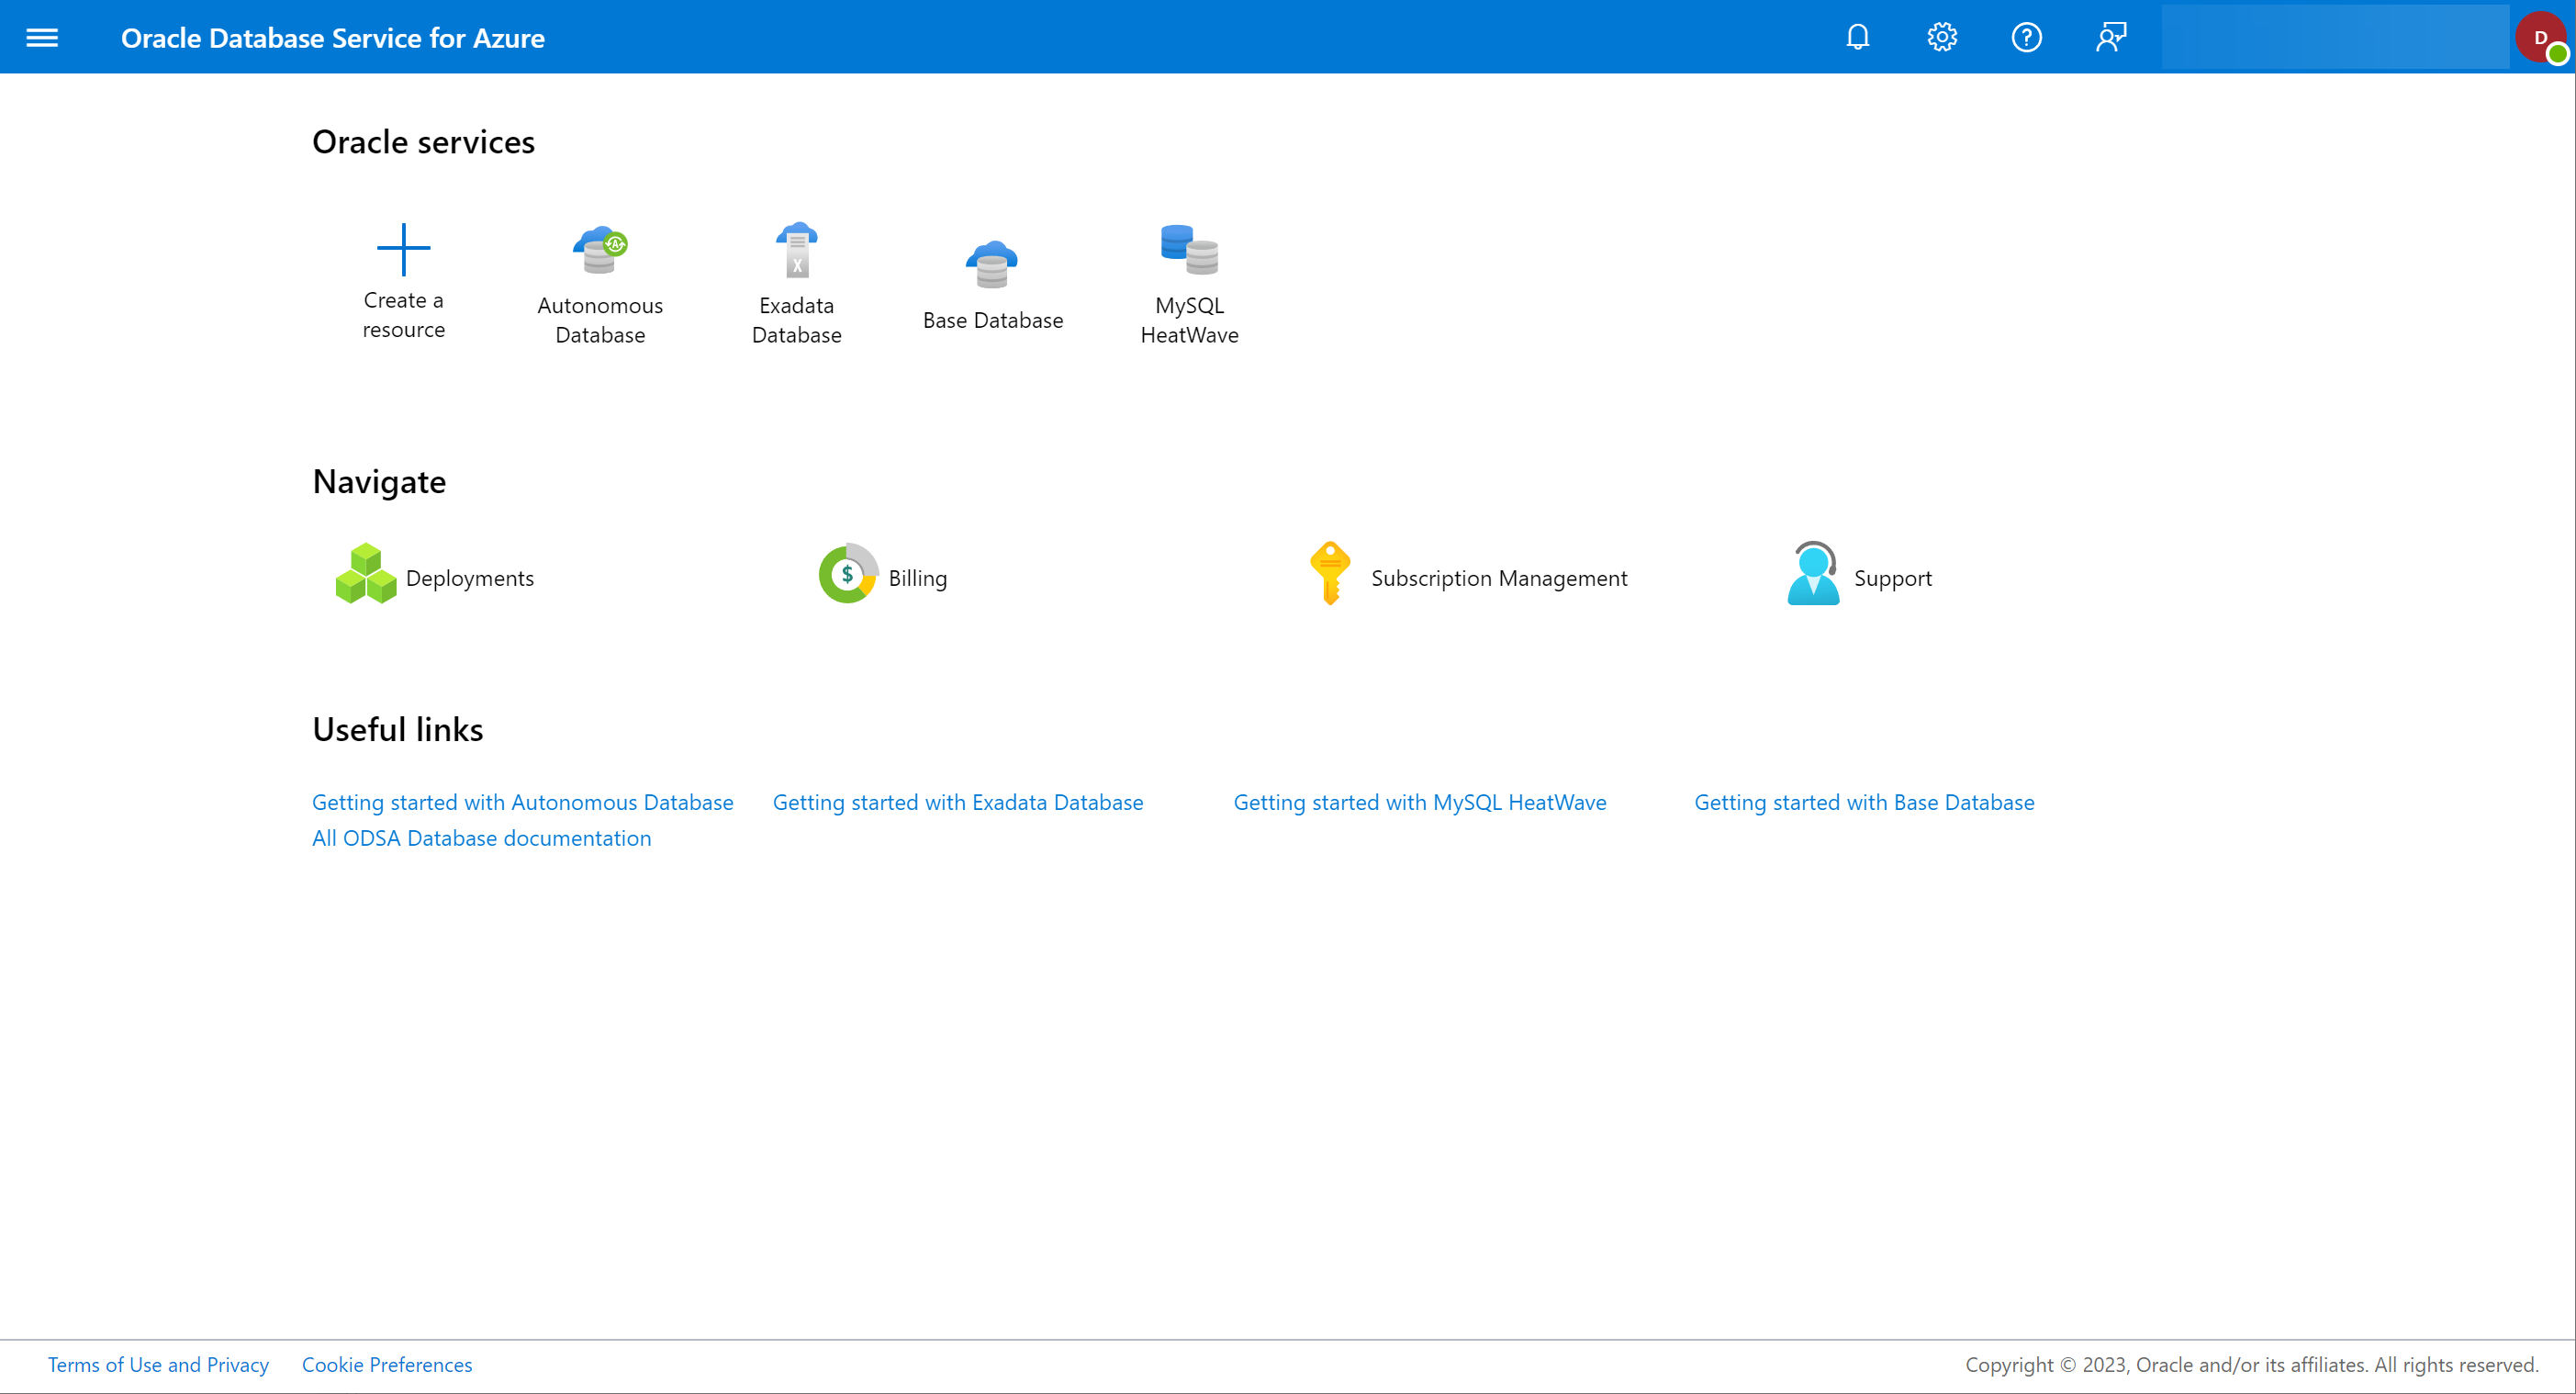Click the Deployments green cubes icon
Image resolution: width=2576 pixels, height=1394 pixels.
click(365, 573)
